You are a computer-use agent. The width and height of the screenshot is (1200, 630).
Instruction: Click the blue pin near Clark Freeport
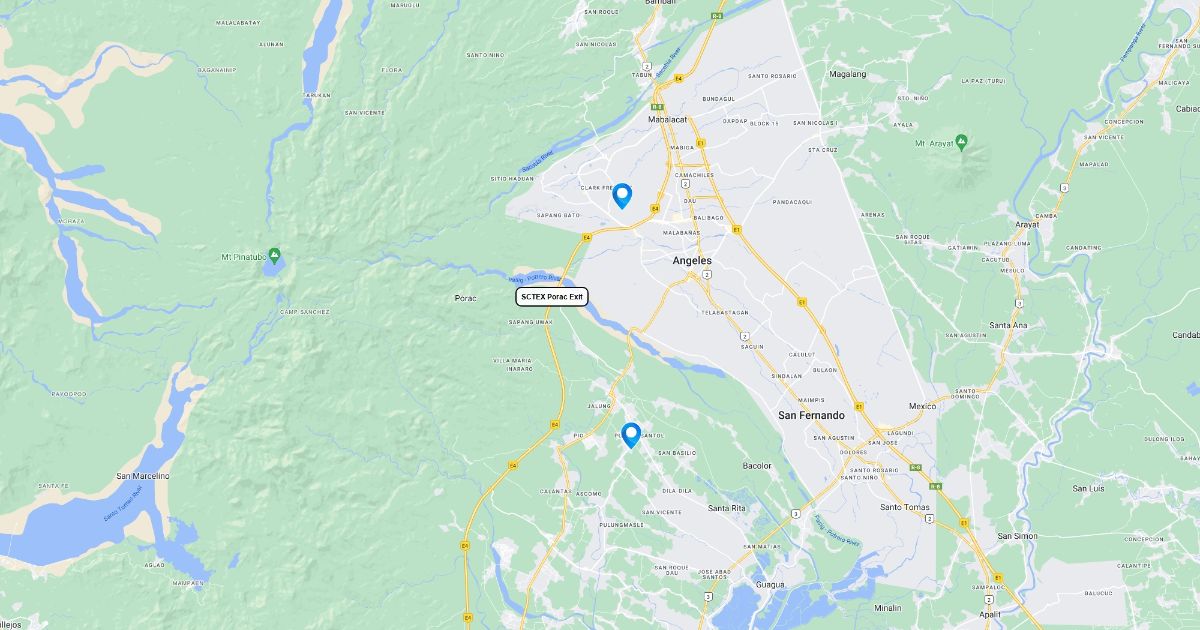pyautogui.click(x=622, y=196)
